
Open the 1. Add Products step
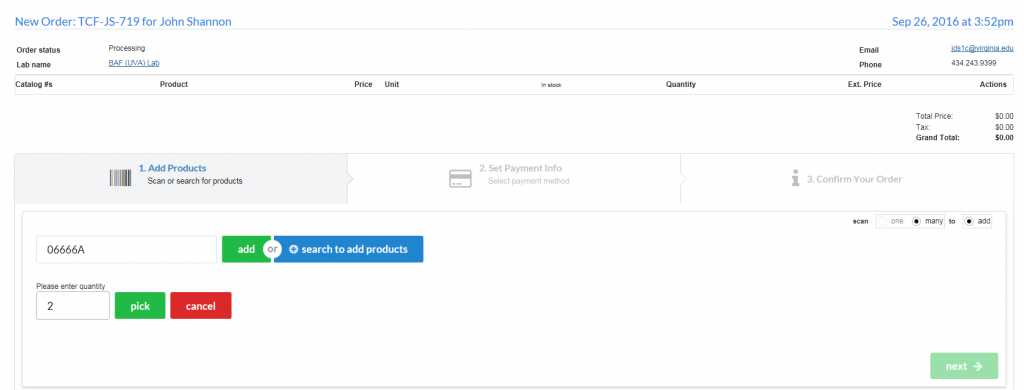tap(181, 178)
